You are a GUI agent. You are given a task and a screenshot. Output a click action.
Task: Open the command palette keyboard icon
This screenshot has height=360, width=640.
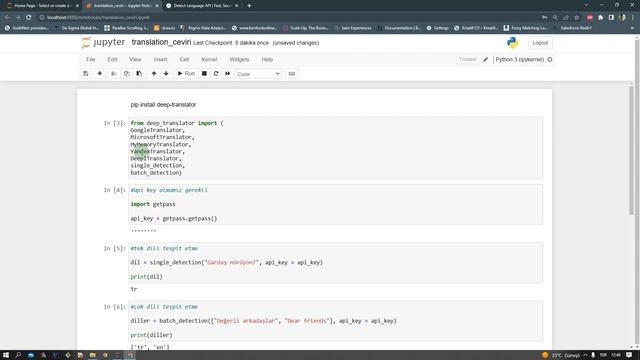(x=291, y=73)
